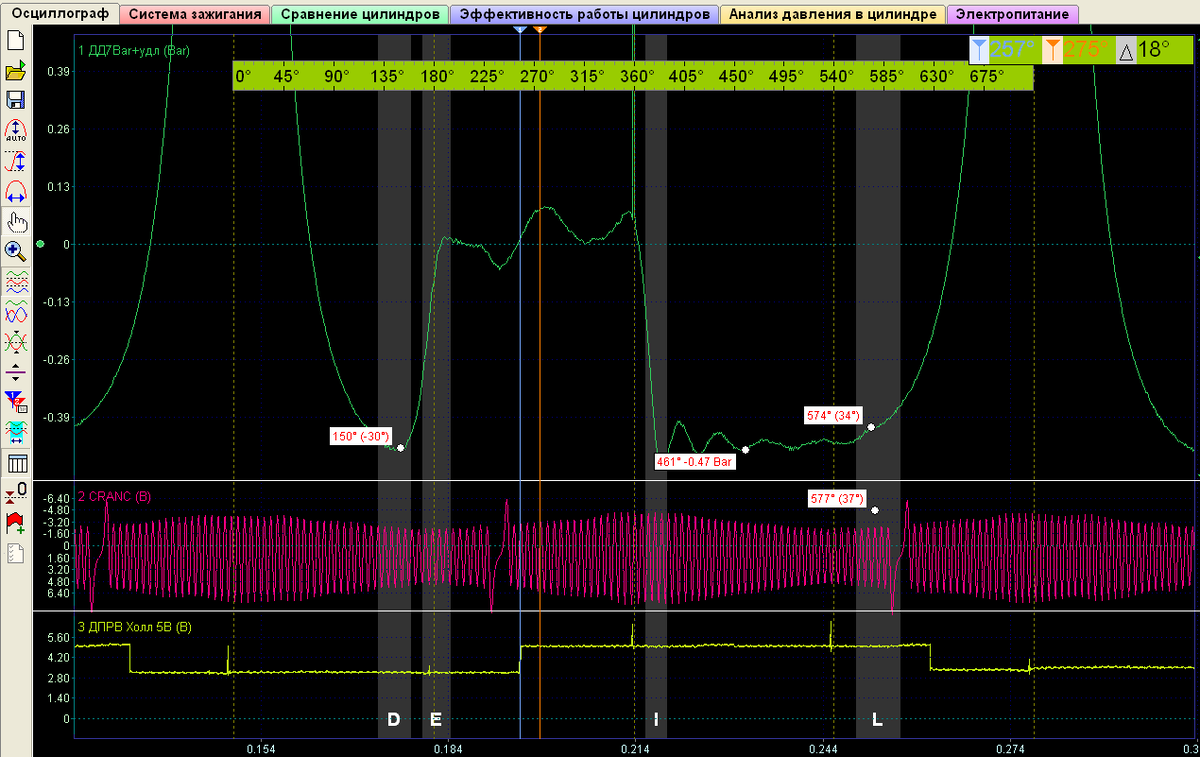
Task: Open the Эффективность работы цилиндров tab
Action: [585, 15]
